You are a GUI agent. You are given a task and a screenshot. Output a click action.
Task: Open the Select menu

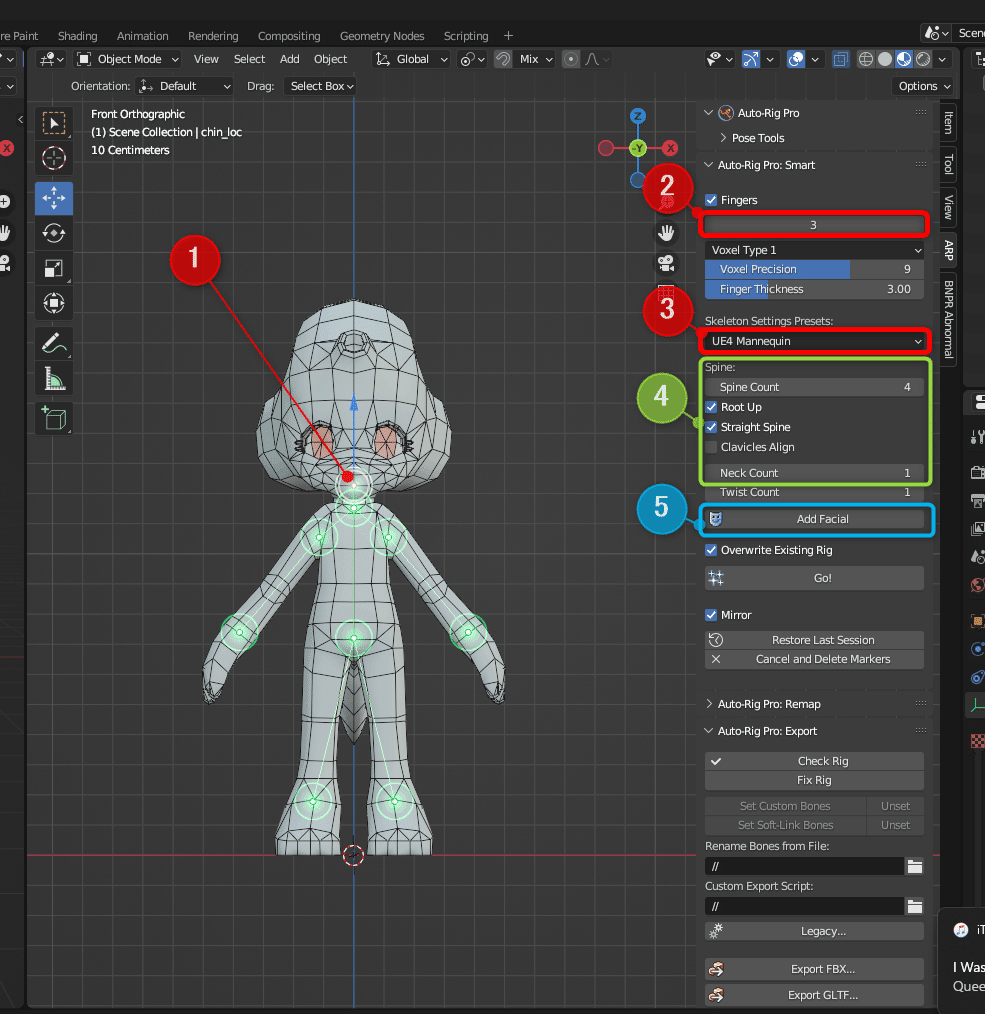point(249,59)
